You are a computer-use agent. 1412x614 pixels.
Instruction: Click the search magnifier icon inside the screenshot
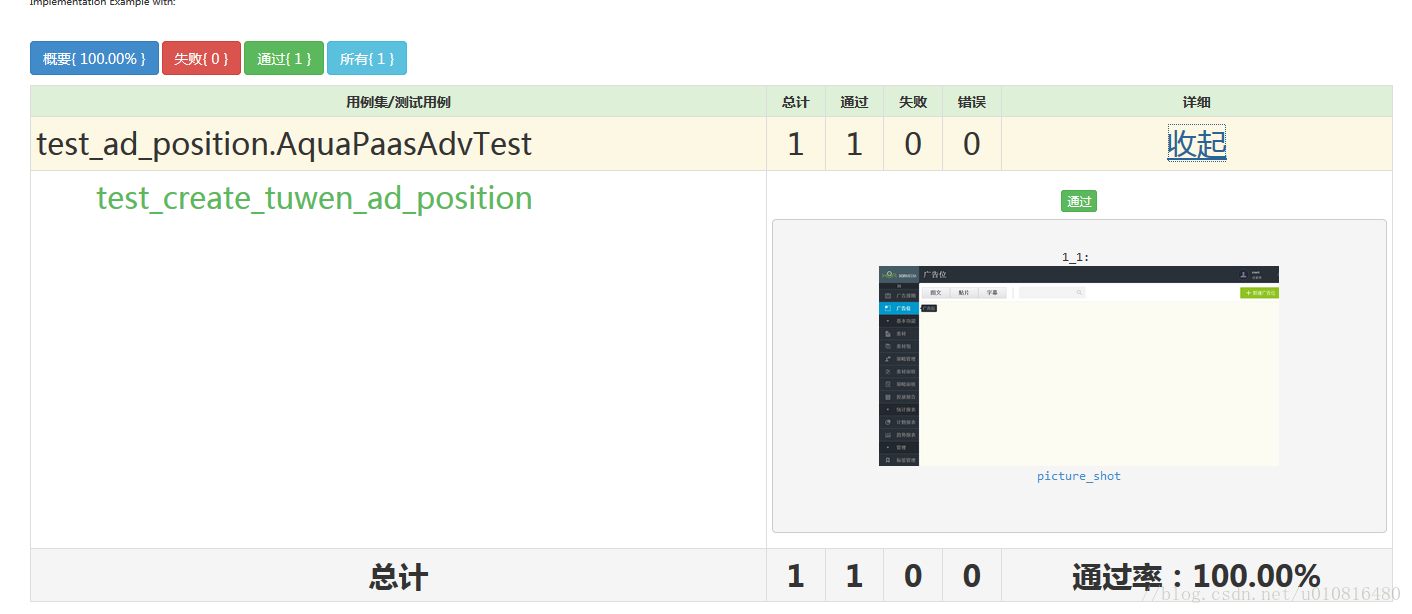tap(1079, 293)
